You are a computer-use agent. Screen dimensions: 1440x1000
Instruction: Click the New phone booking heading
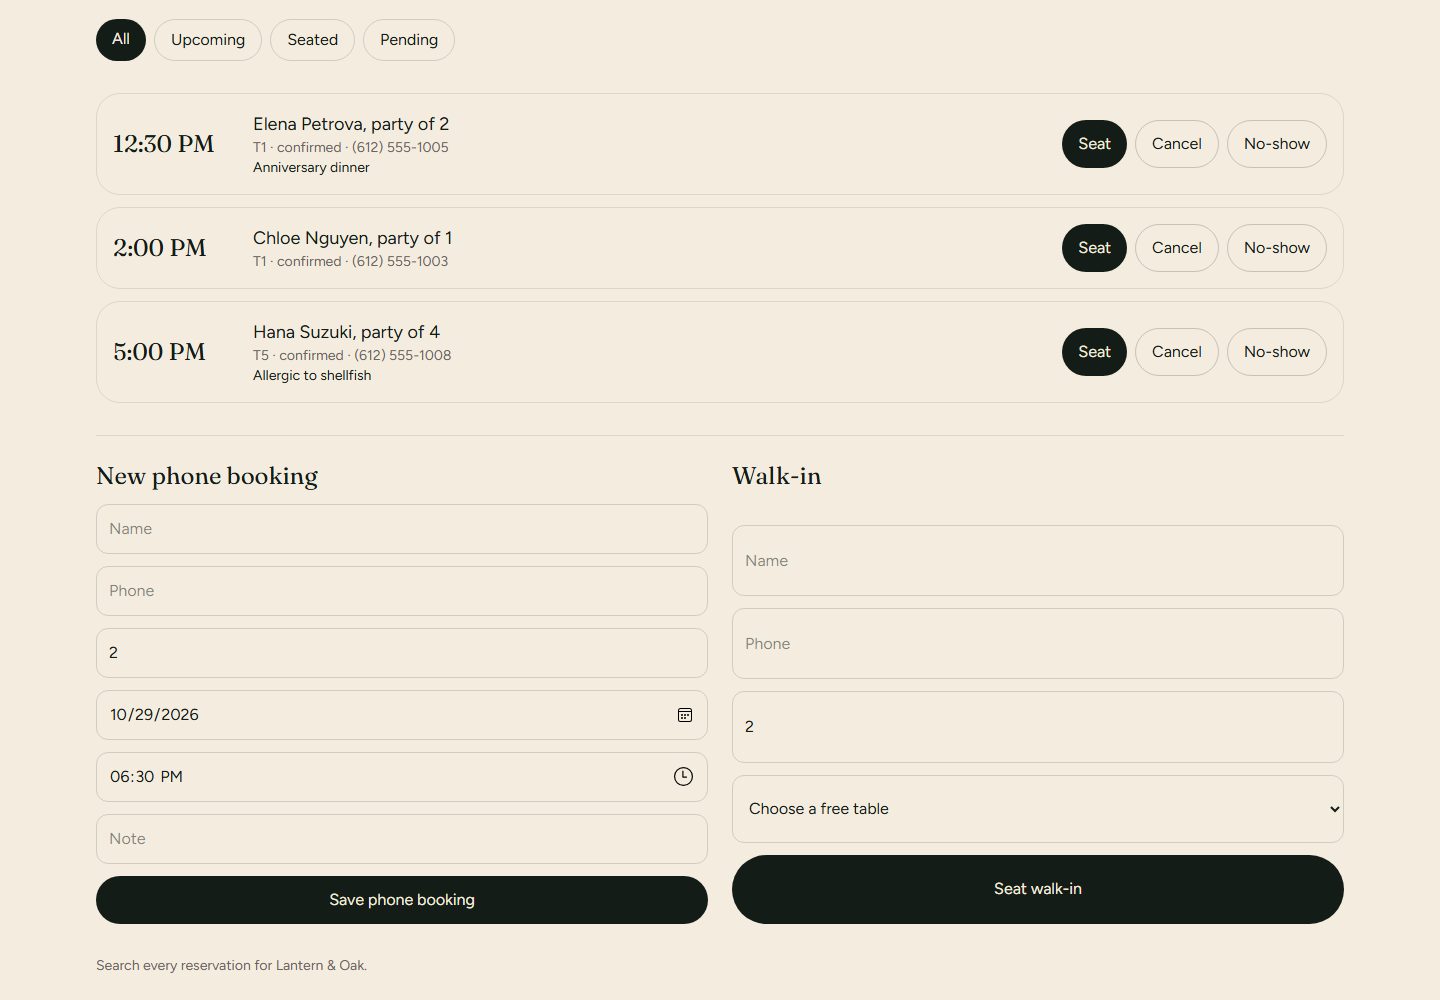point(207,476)
